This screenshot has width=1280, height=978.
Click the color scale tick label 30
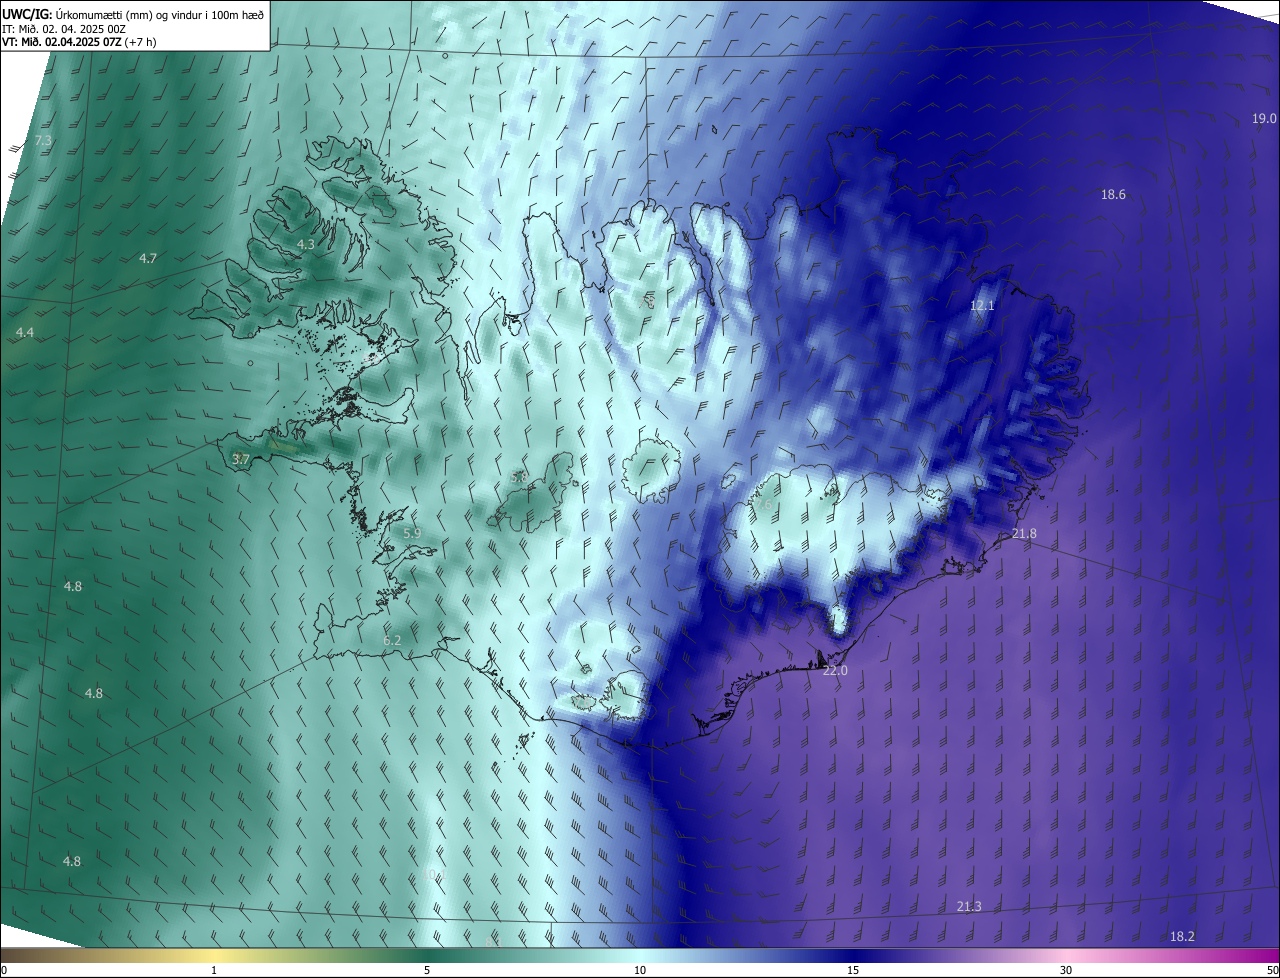[x=1066, y=970]
